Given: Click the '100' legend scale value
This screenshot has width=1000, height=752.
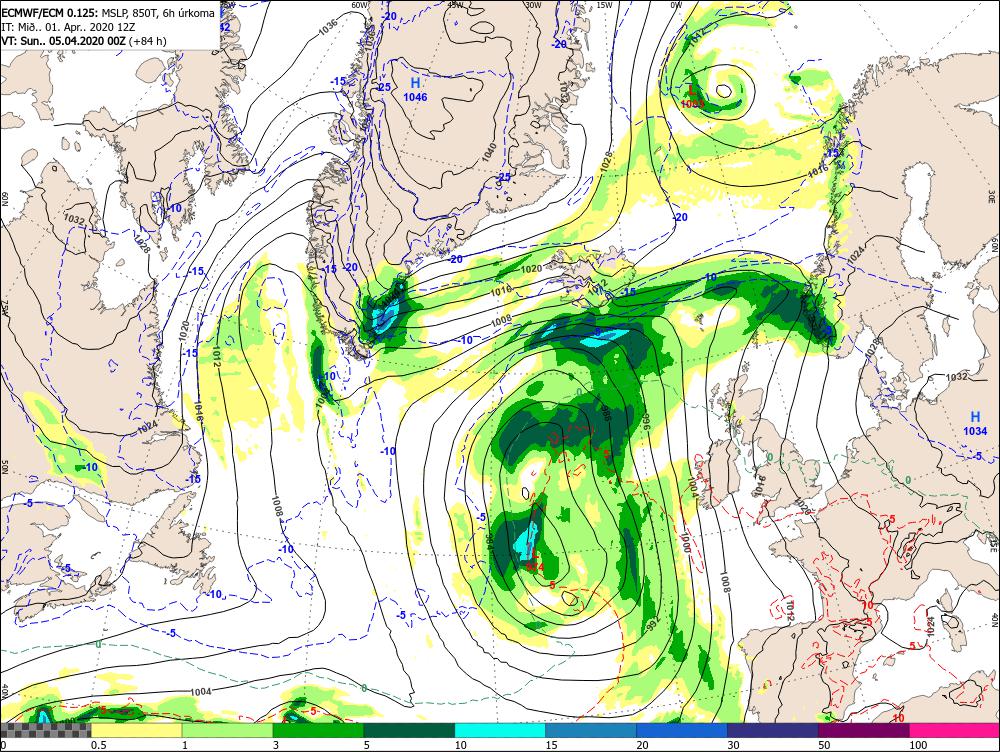Looking at the screenshot, I should coord(918,745).
